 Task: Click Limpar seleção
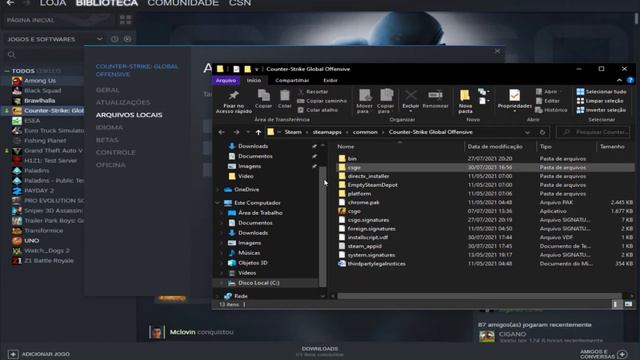pos(600,101)
